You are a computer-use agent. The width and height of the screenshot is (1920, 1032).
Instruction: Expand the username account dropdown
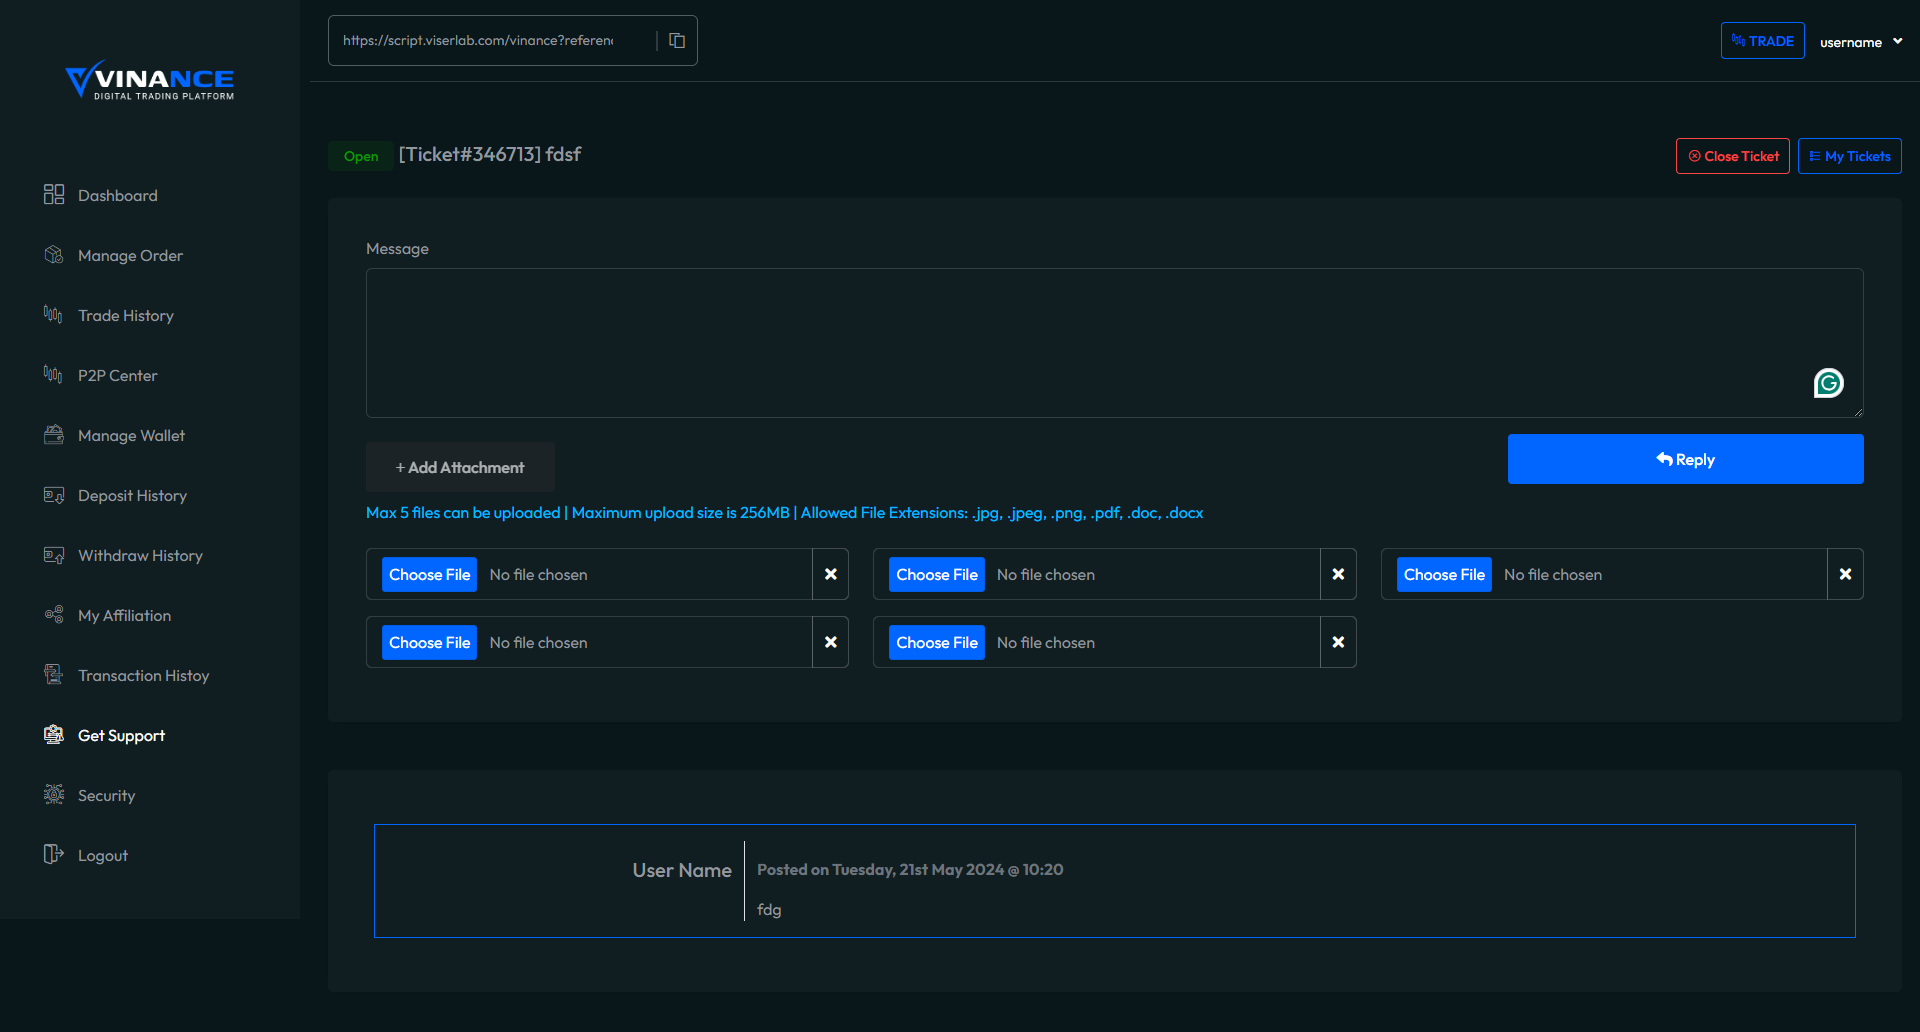[x=1861, y=42]
